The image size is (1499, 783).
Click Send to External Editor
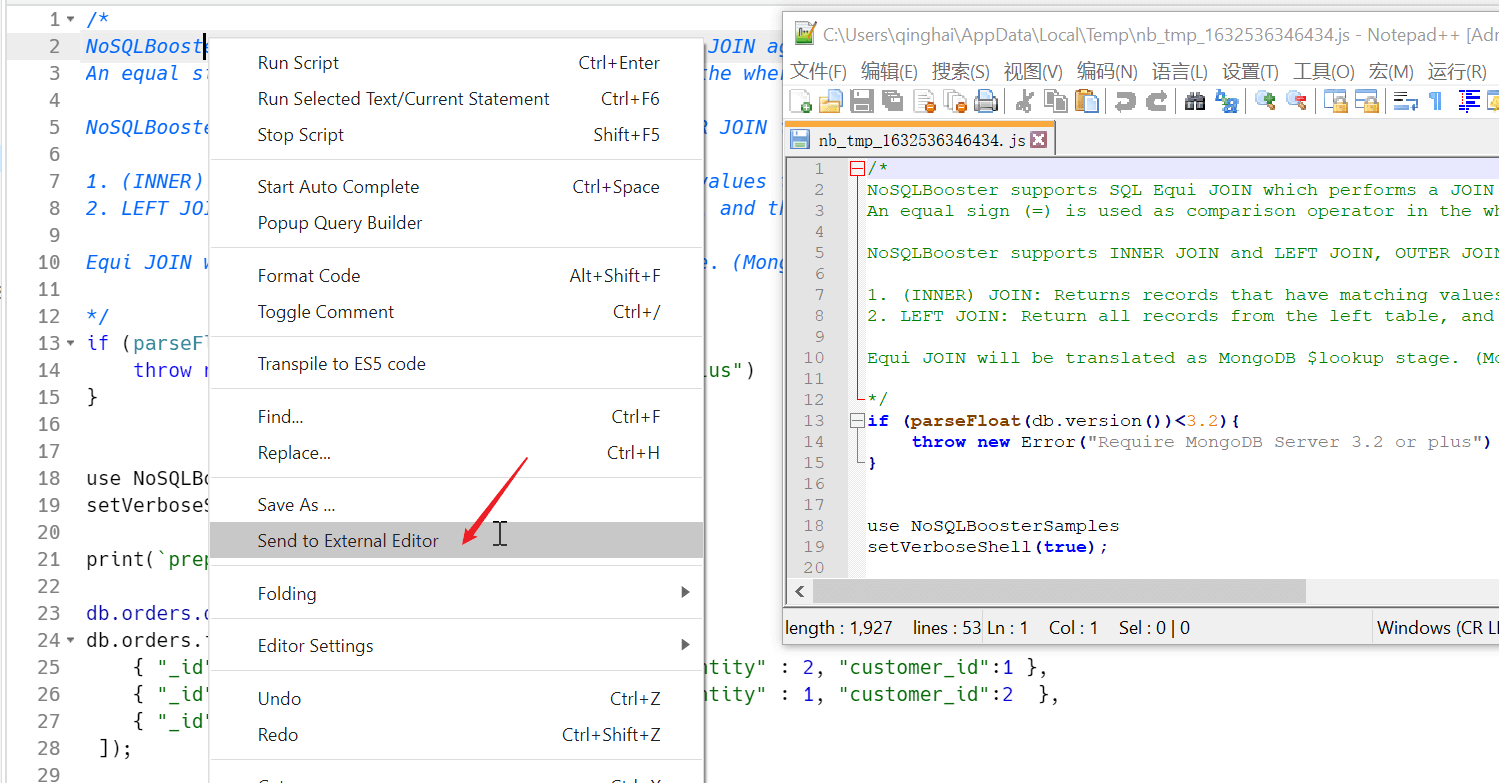(x=457, y=541)
